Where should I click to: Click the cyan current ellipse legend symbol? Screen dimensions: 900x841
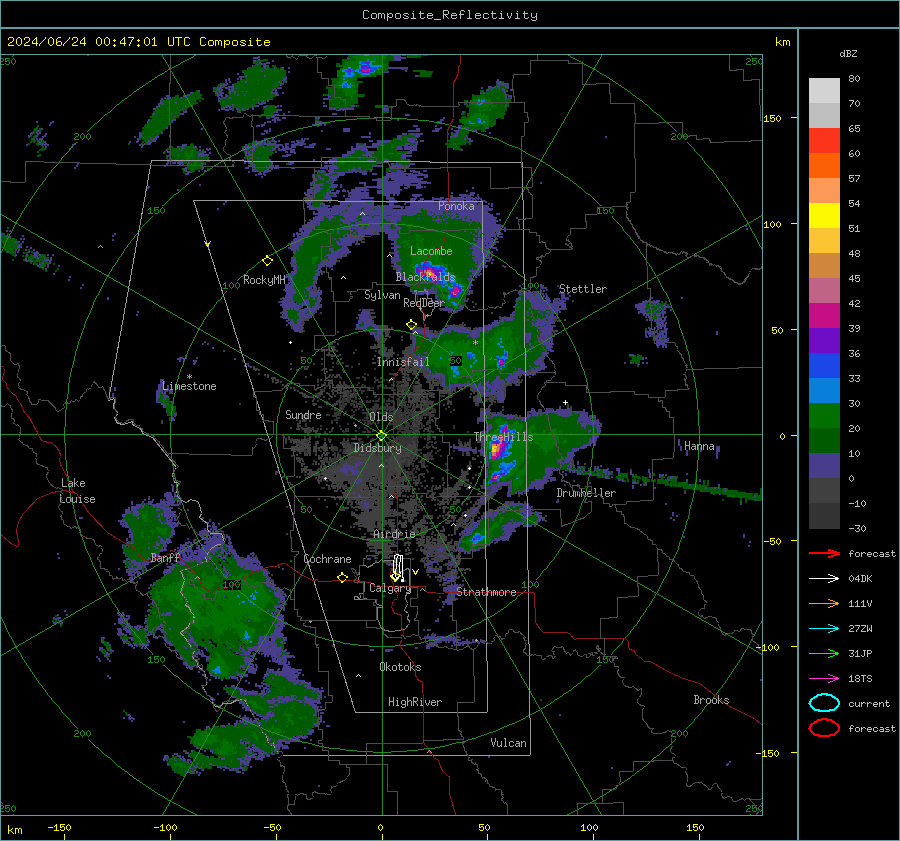point(824,703)
